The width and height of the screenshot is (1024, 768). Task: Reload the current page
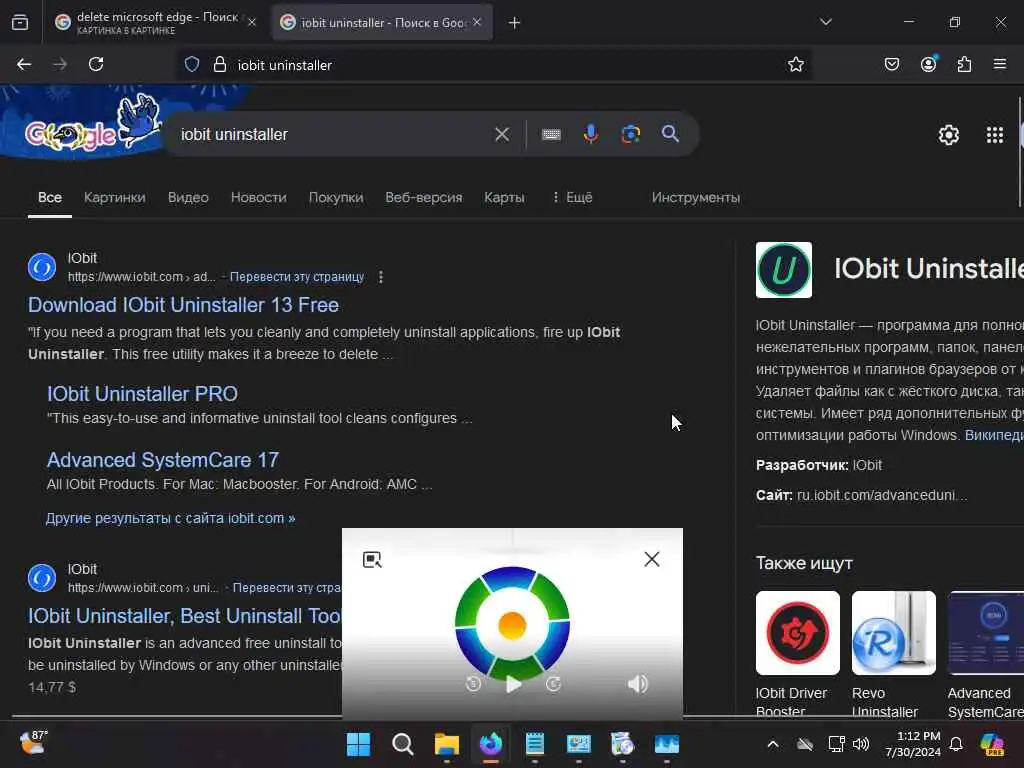[x=96, y=64]
